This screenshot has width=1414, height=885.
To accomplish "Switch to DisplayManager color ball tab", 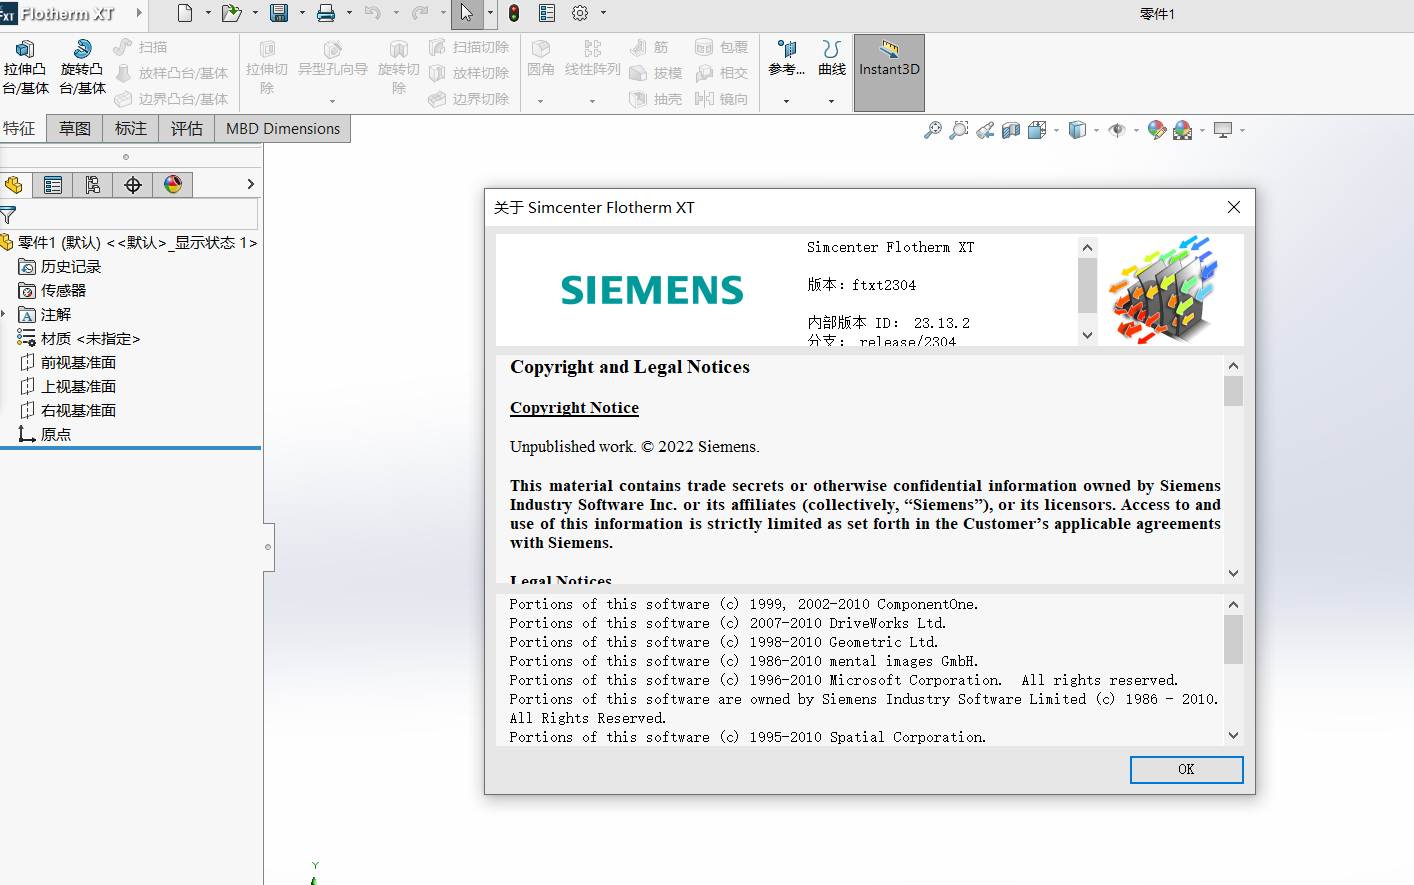I will click(173, 185).
